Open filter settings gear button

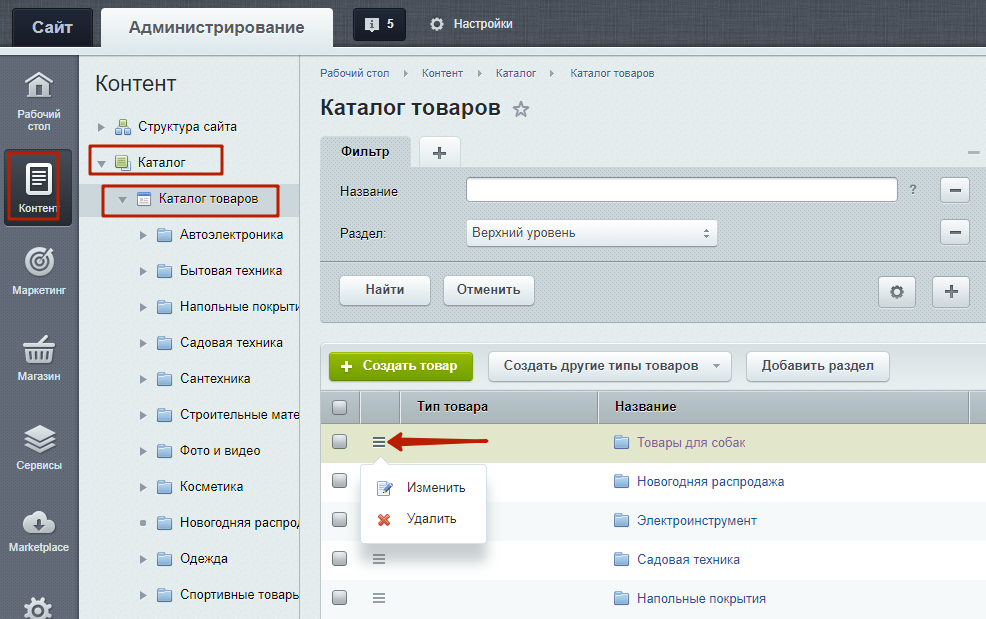(x=897, y=291)
